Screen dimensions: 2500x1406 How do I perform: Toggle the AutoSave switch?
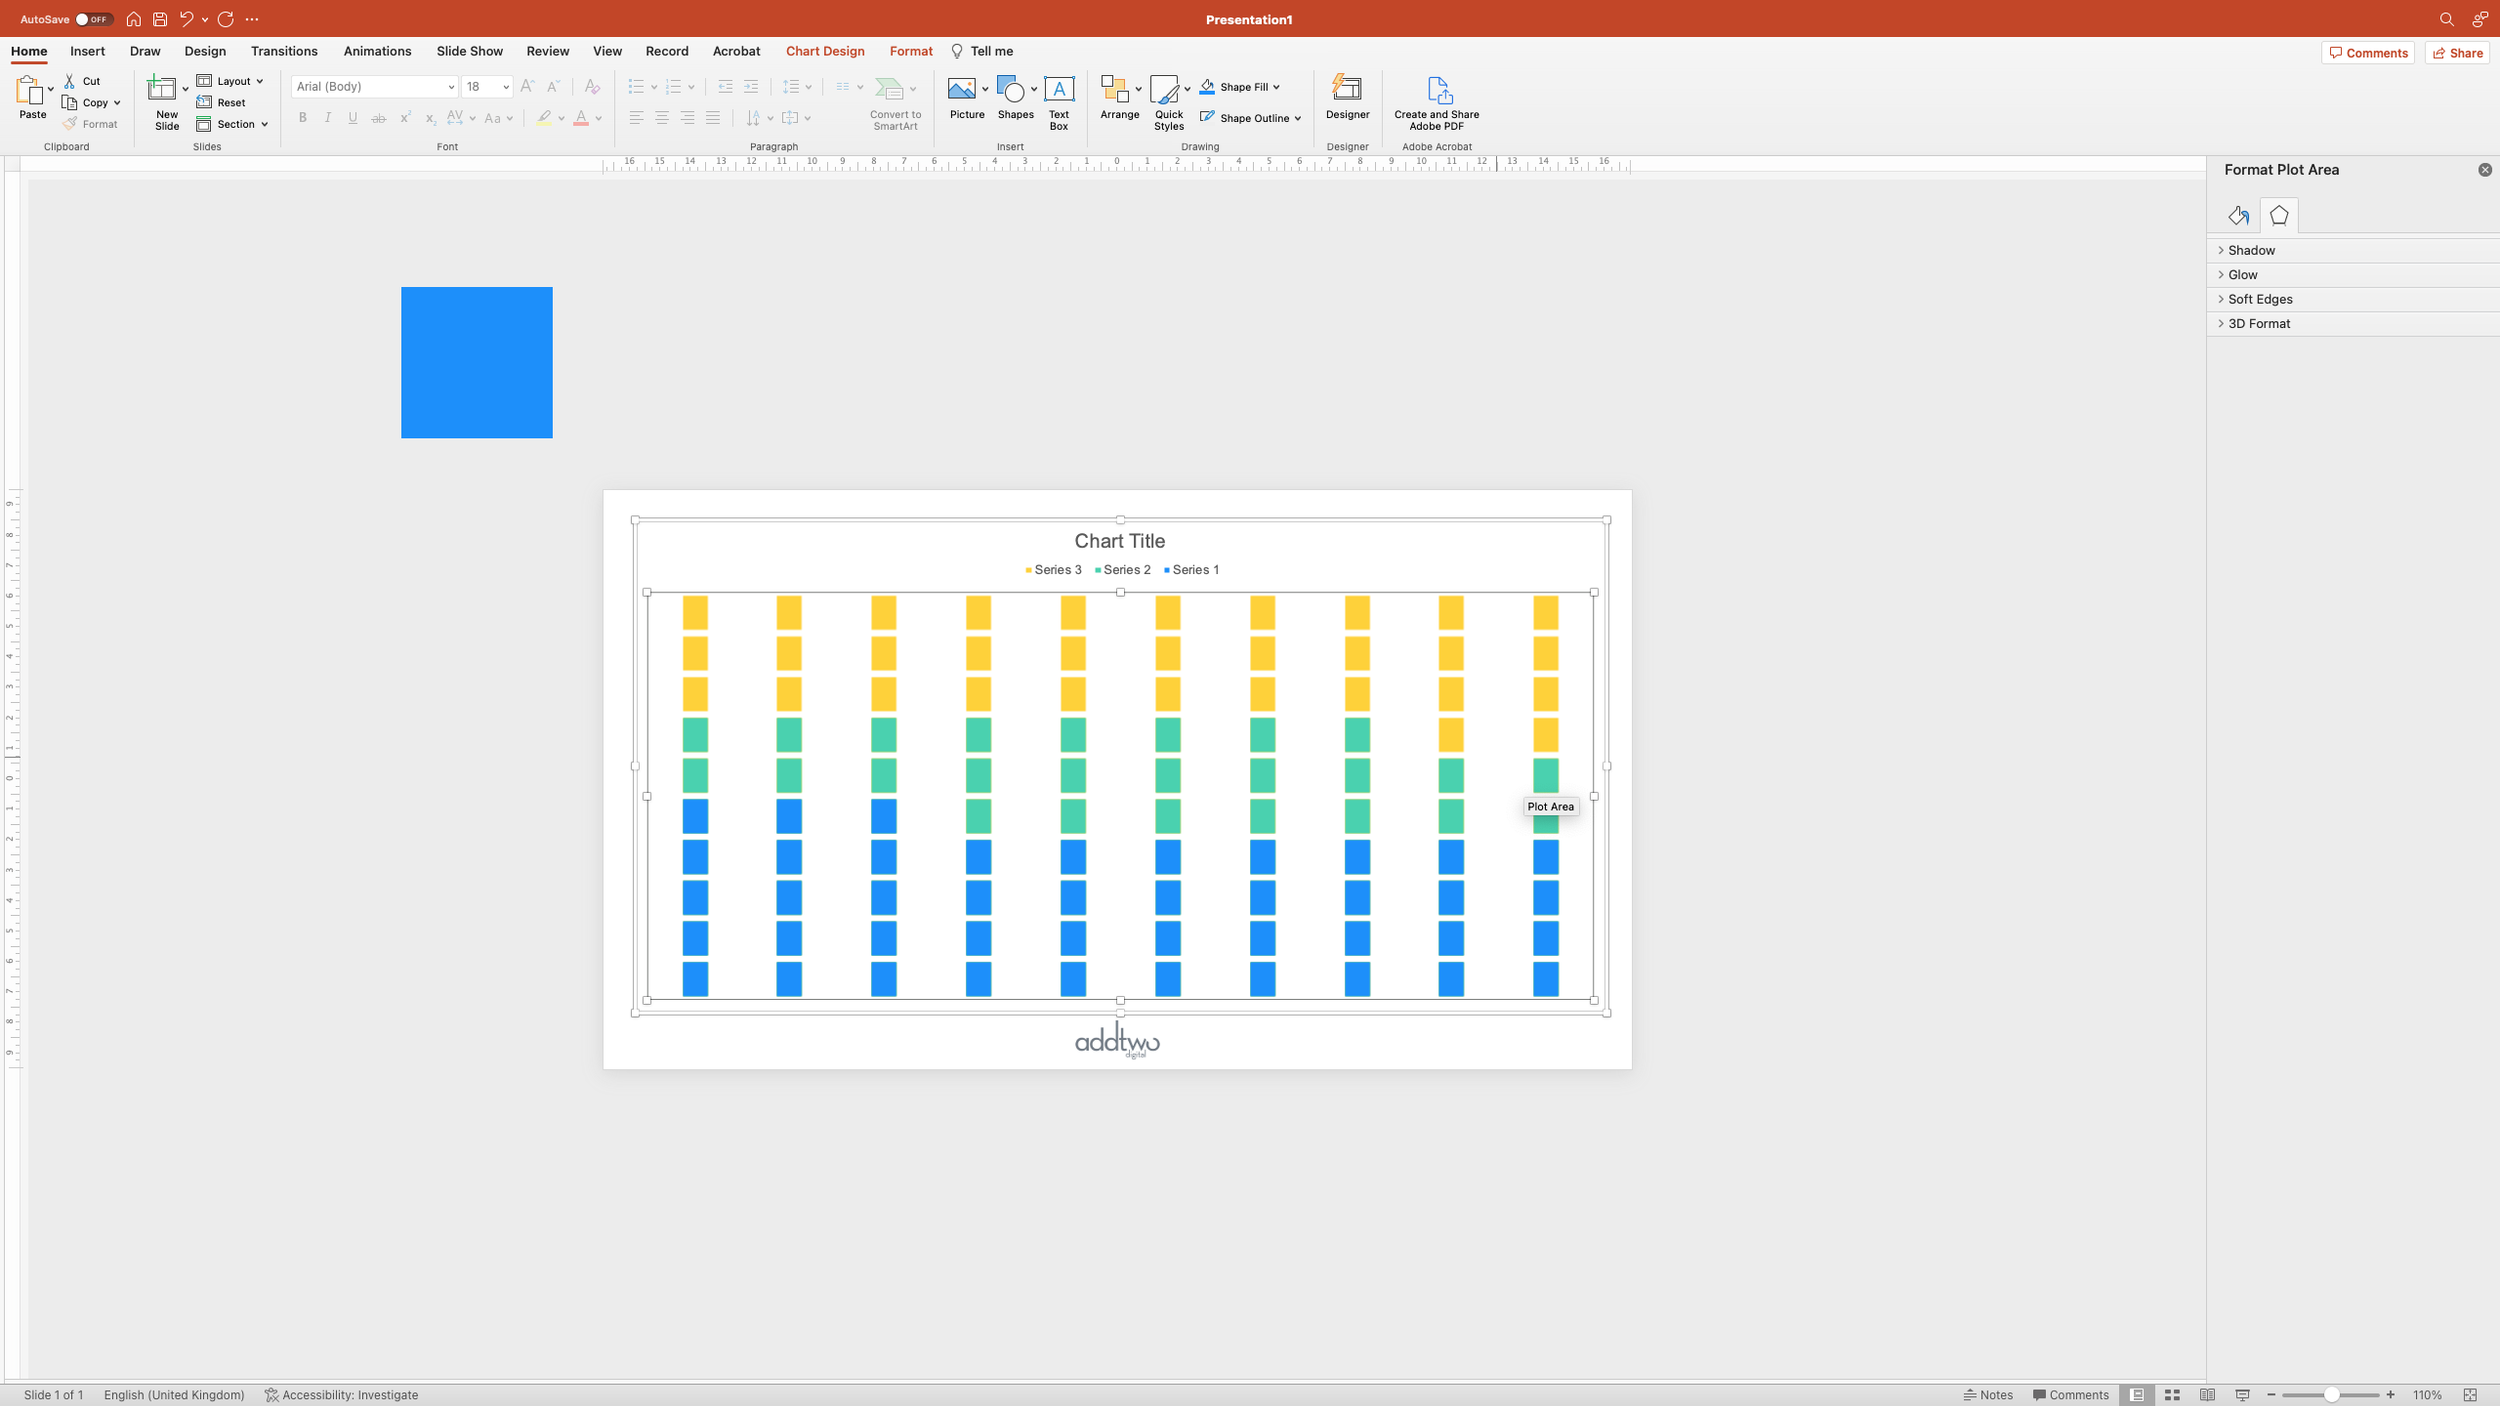point(93,19)
